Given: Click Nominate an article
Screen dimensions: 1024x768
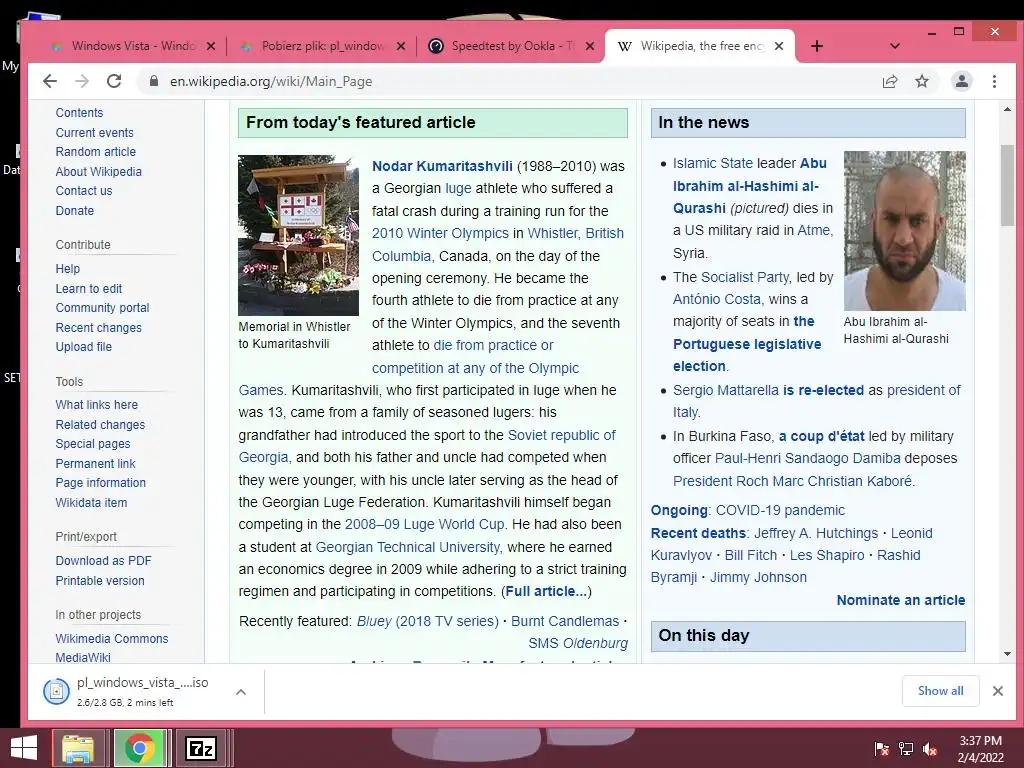Looking at the screenshot, I should coord(901,600).
